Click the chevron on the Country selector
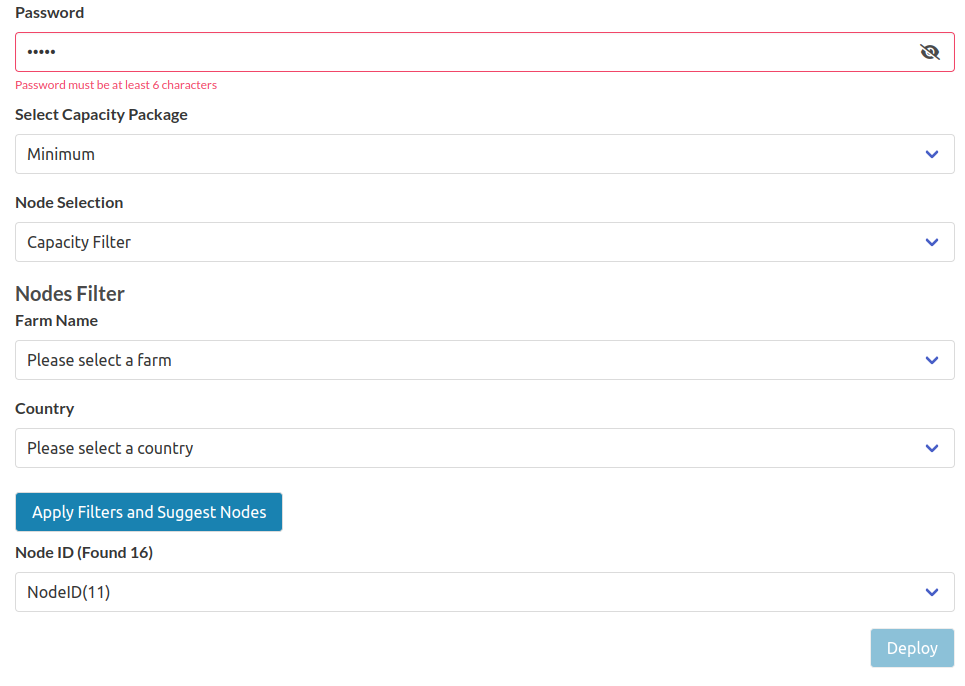Image resolution: width=965 pixels, height=686 pixels. pos(931,448)
